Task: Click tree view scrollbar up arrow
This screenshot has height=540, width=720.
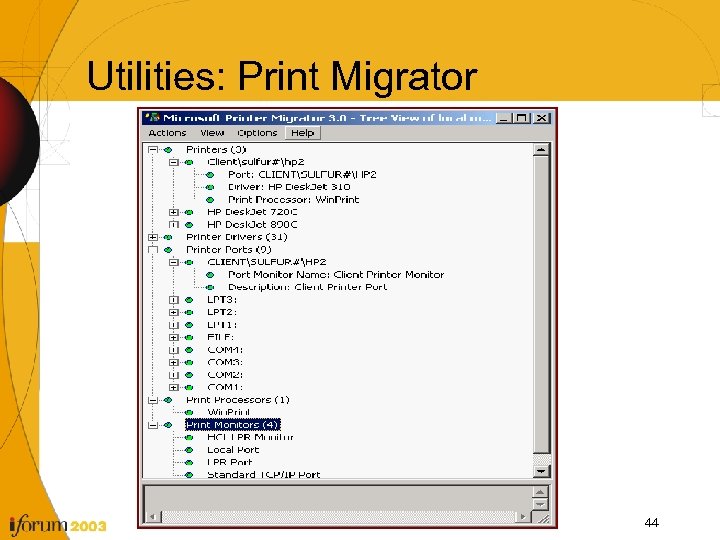Action: 541,150
